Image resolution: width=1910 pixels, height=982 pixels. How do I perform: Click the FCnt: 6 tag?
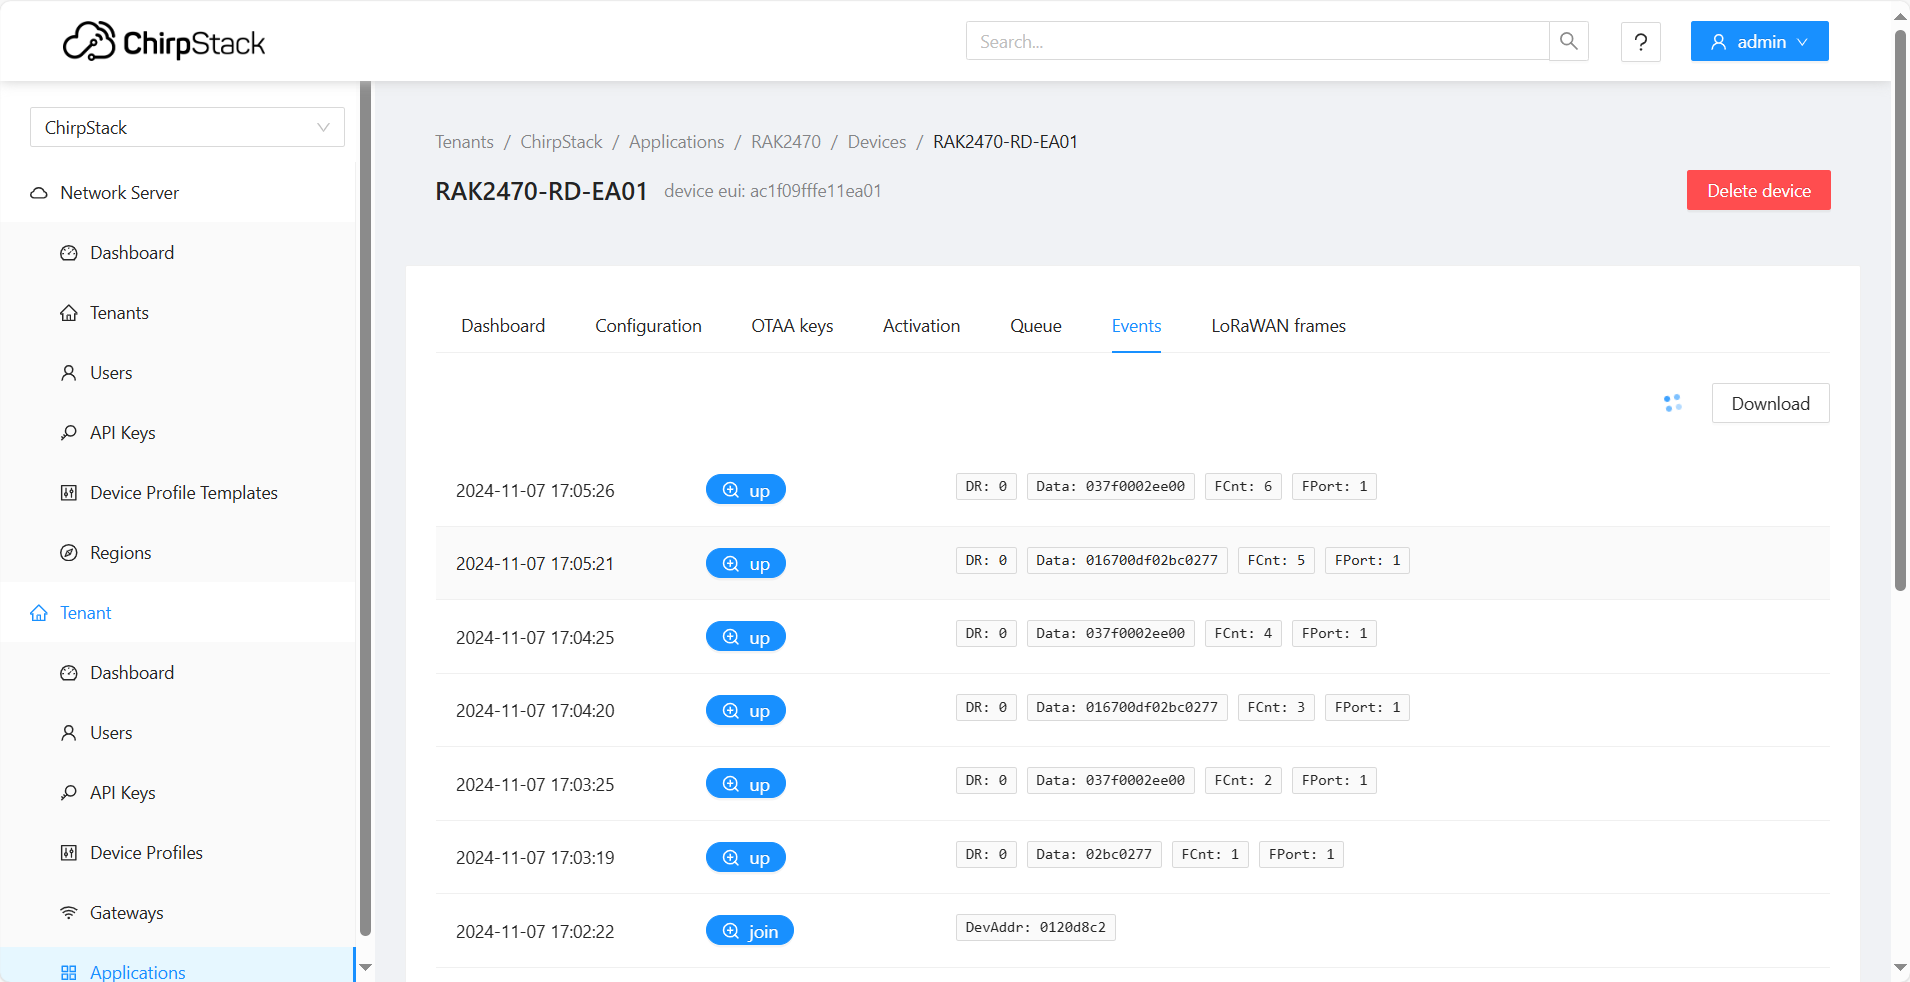[1243, 486]
